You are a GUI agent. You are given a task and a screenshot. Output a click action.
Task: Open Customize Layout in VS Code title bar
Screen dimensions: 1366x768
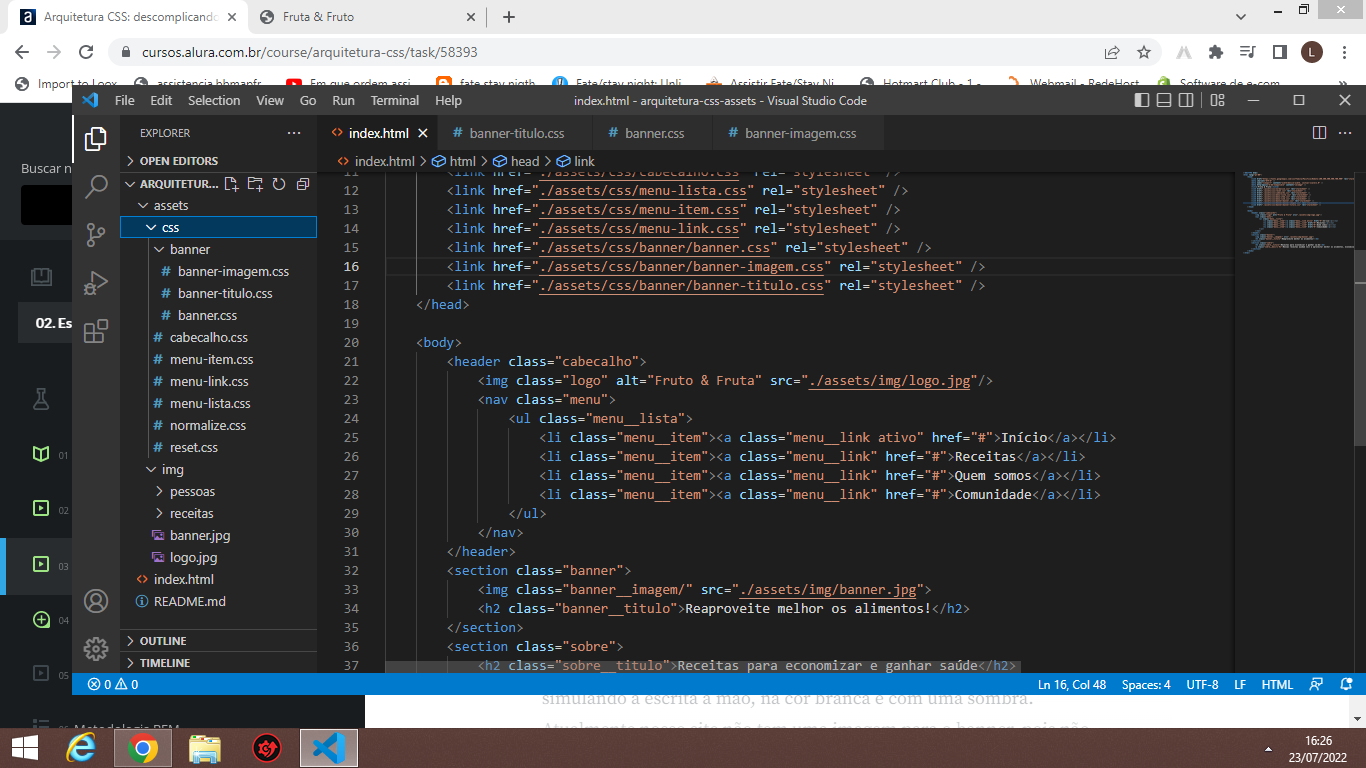pyautogui.click(x=1217, y=100)
